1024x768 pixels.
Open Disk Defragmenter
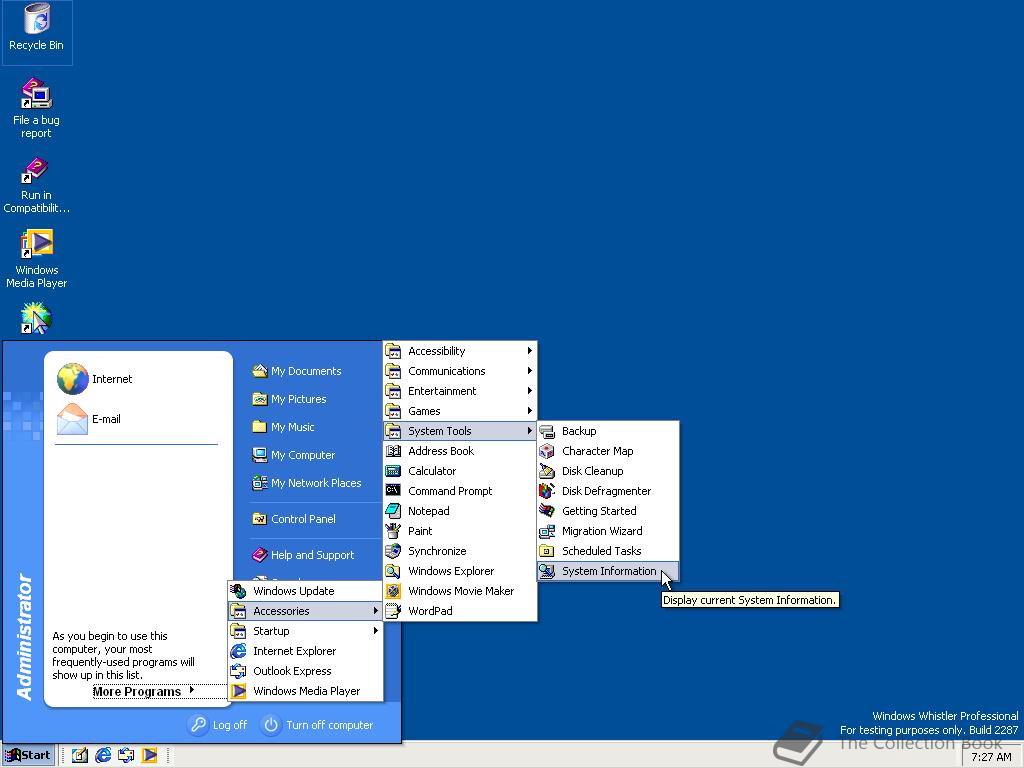[608, 491]
